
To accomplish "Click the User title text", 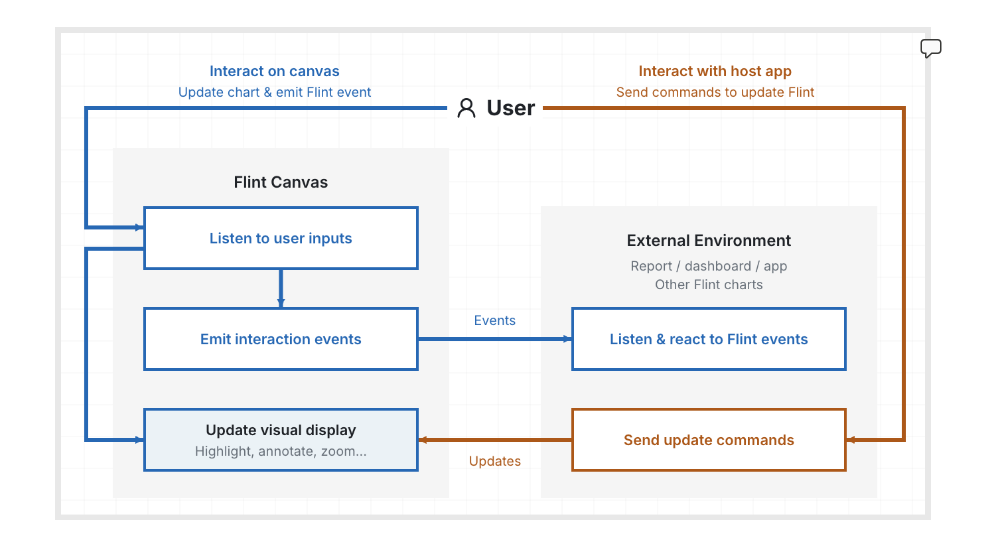I will tap(511, 108).
